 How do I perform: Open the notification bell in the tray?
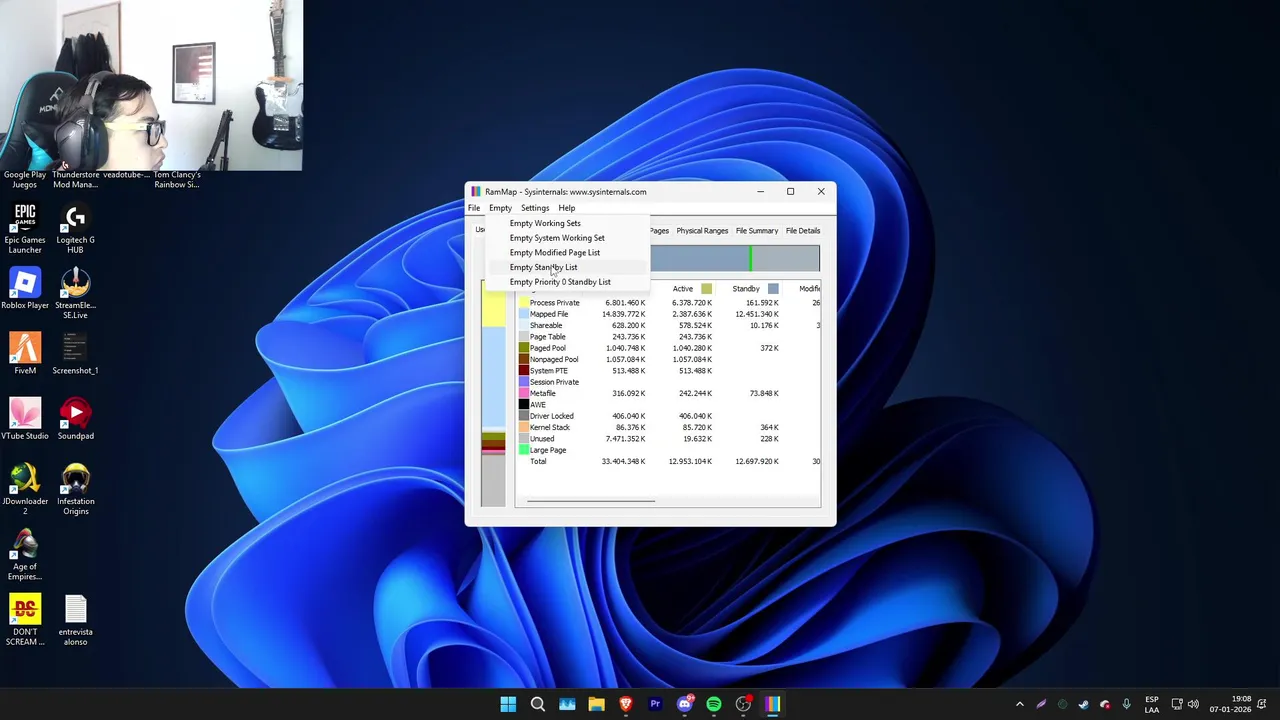pos(1264,704)
